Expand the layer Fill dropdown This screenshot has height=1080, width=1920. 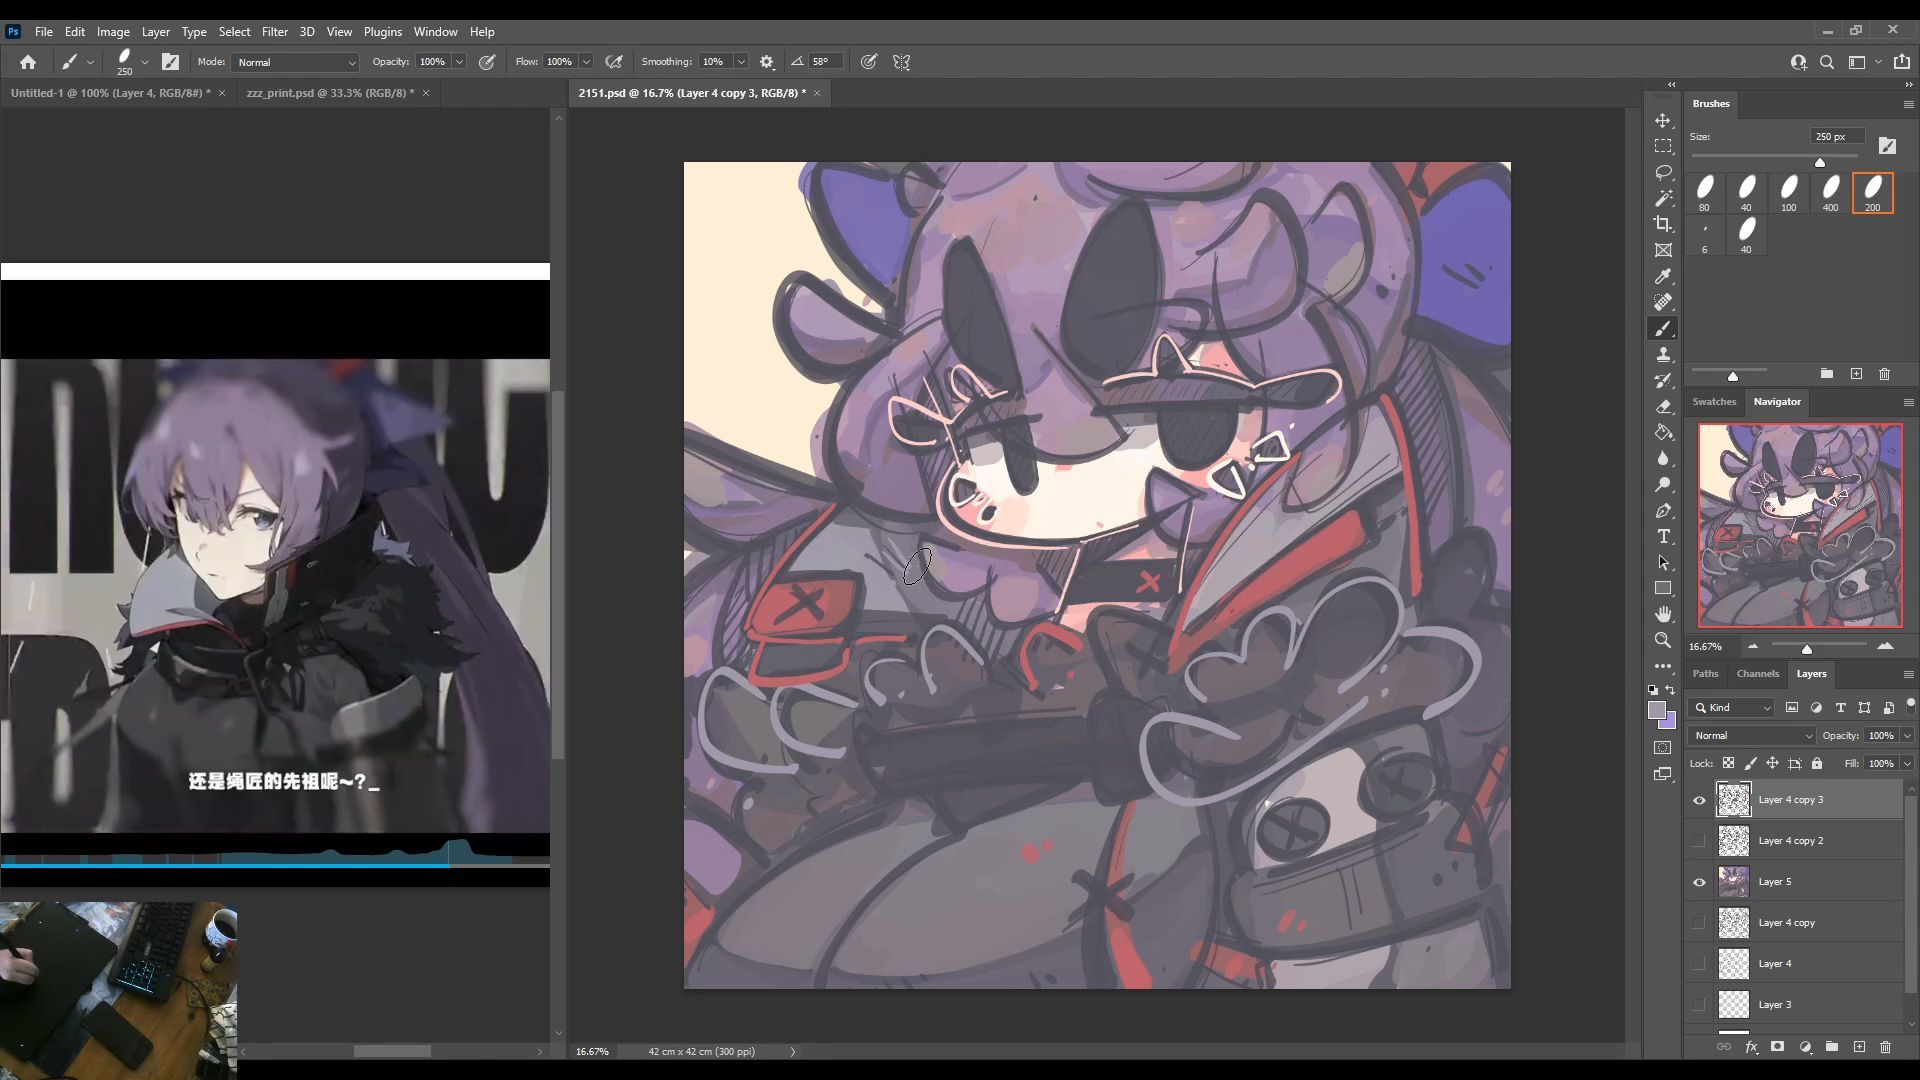1907,763
